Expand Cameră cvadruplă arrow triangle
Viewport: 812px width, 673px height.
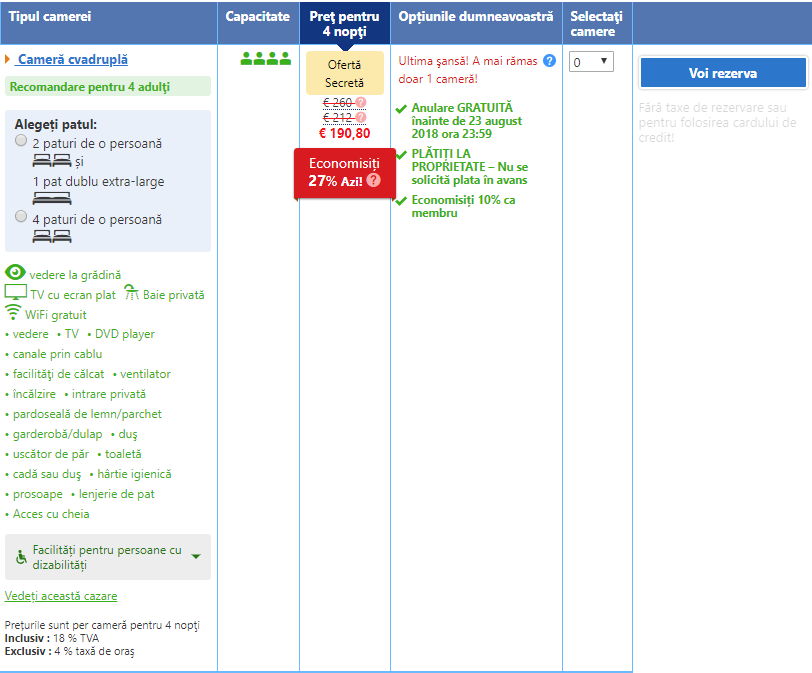pos(8,60)
